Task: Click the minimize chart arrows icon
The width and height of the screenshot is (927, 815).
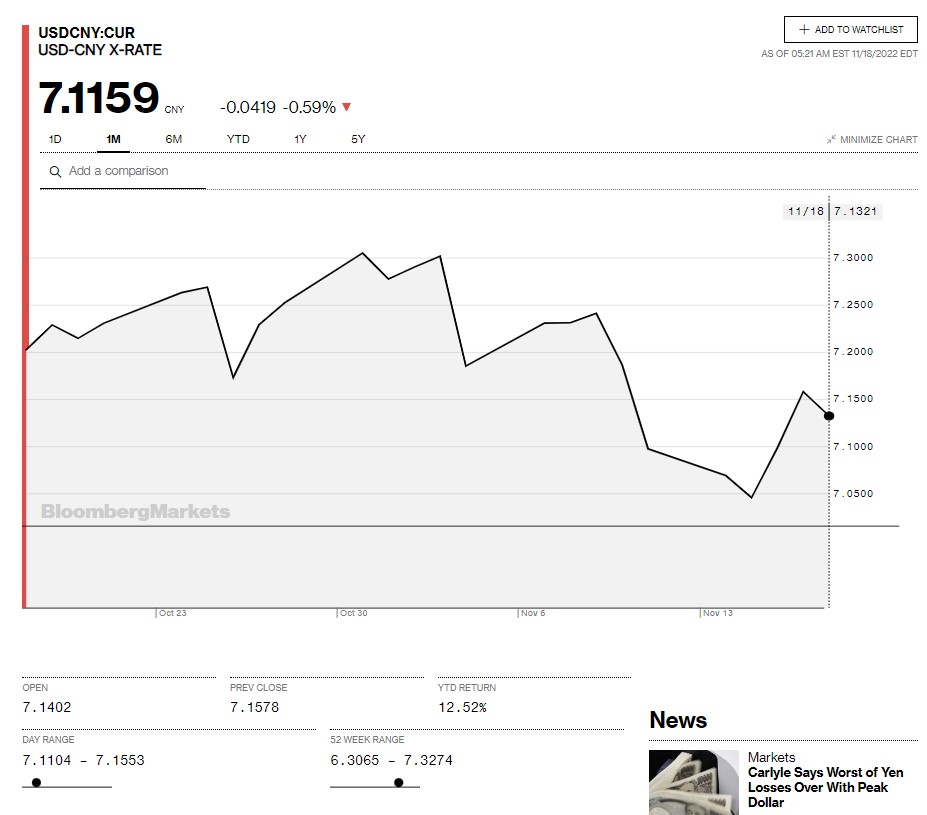Action: tap(831, 140)
